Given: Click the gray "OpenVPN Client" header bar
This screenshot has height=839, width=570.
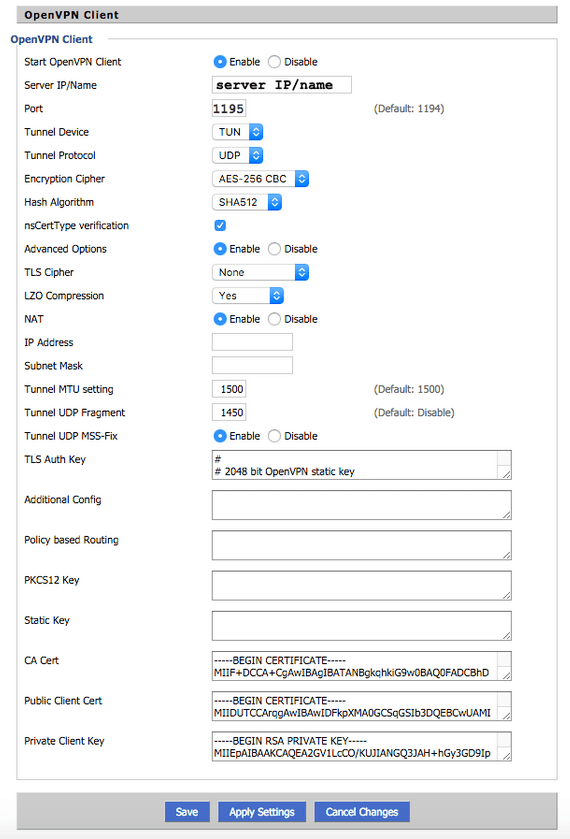Looking at the screenshot, I should tap(287, 14).
